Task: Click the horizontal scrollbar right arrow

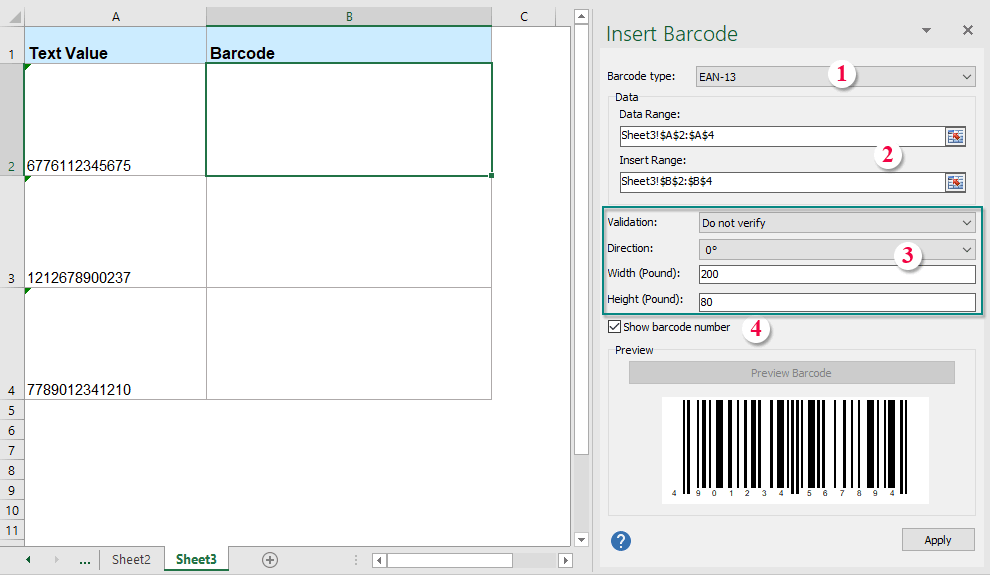Action: tap(565, 561)
